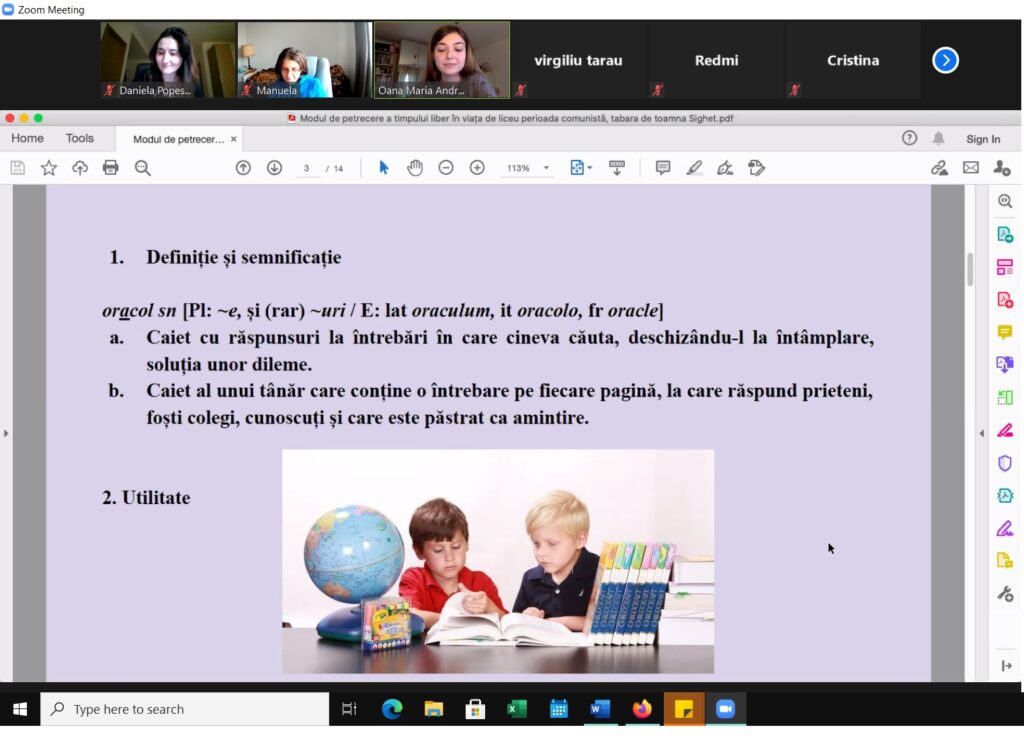1024x742 pixels.
Task: Collapse the right tools pane arrow button
Action: [1006, 666]
